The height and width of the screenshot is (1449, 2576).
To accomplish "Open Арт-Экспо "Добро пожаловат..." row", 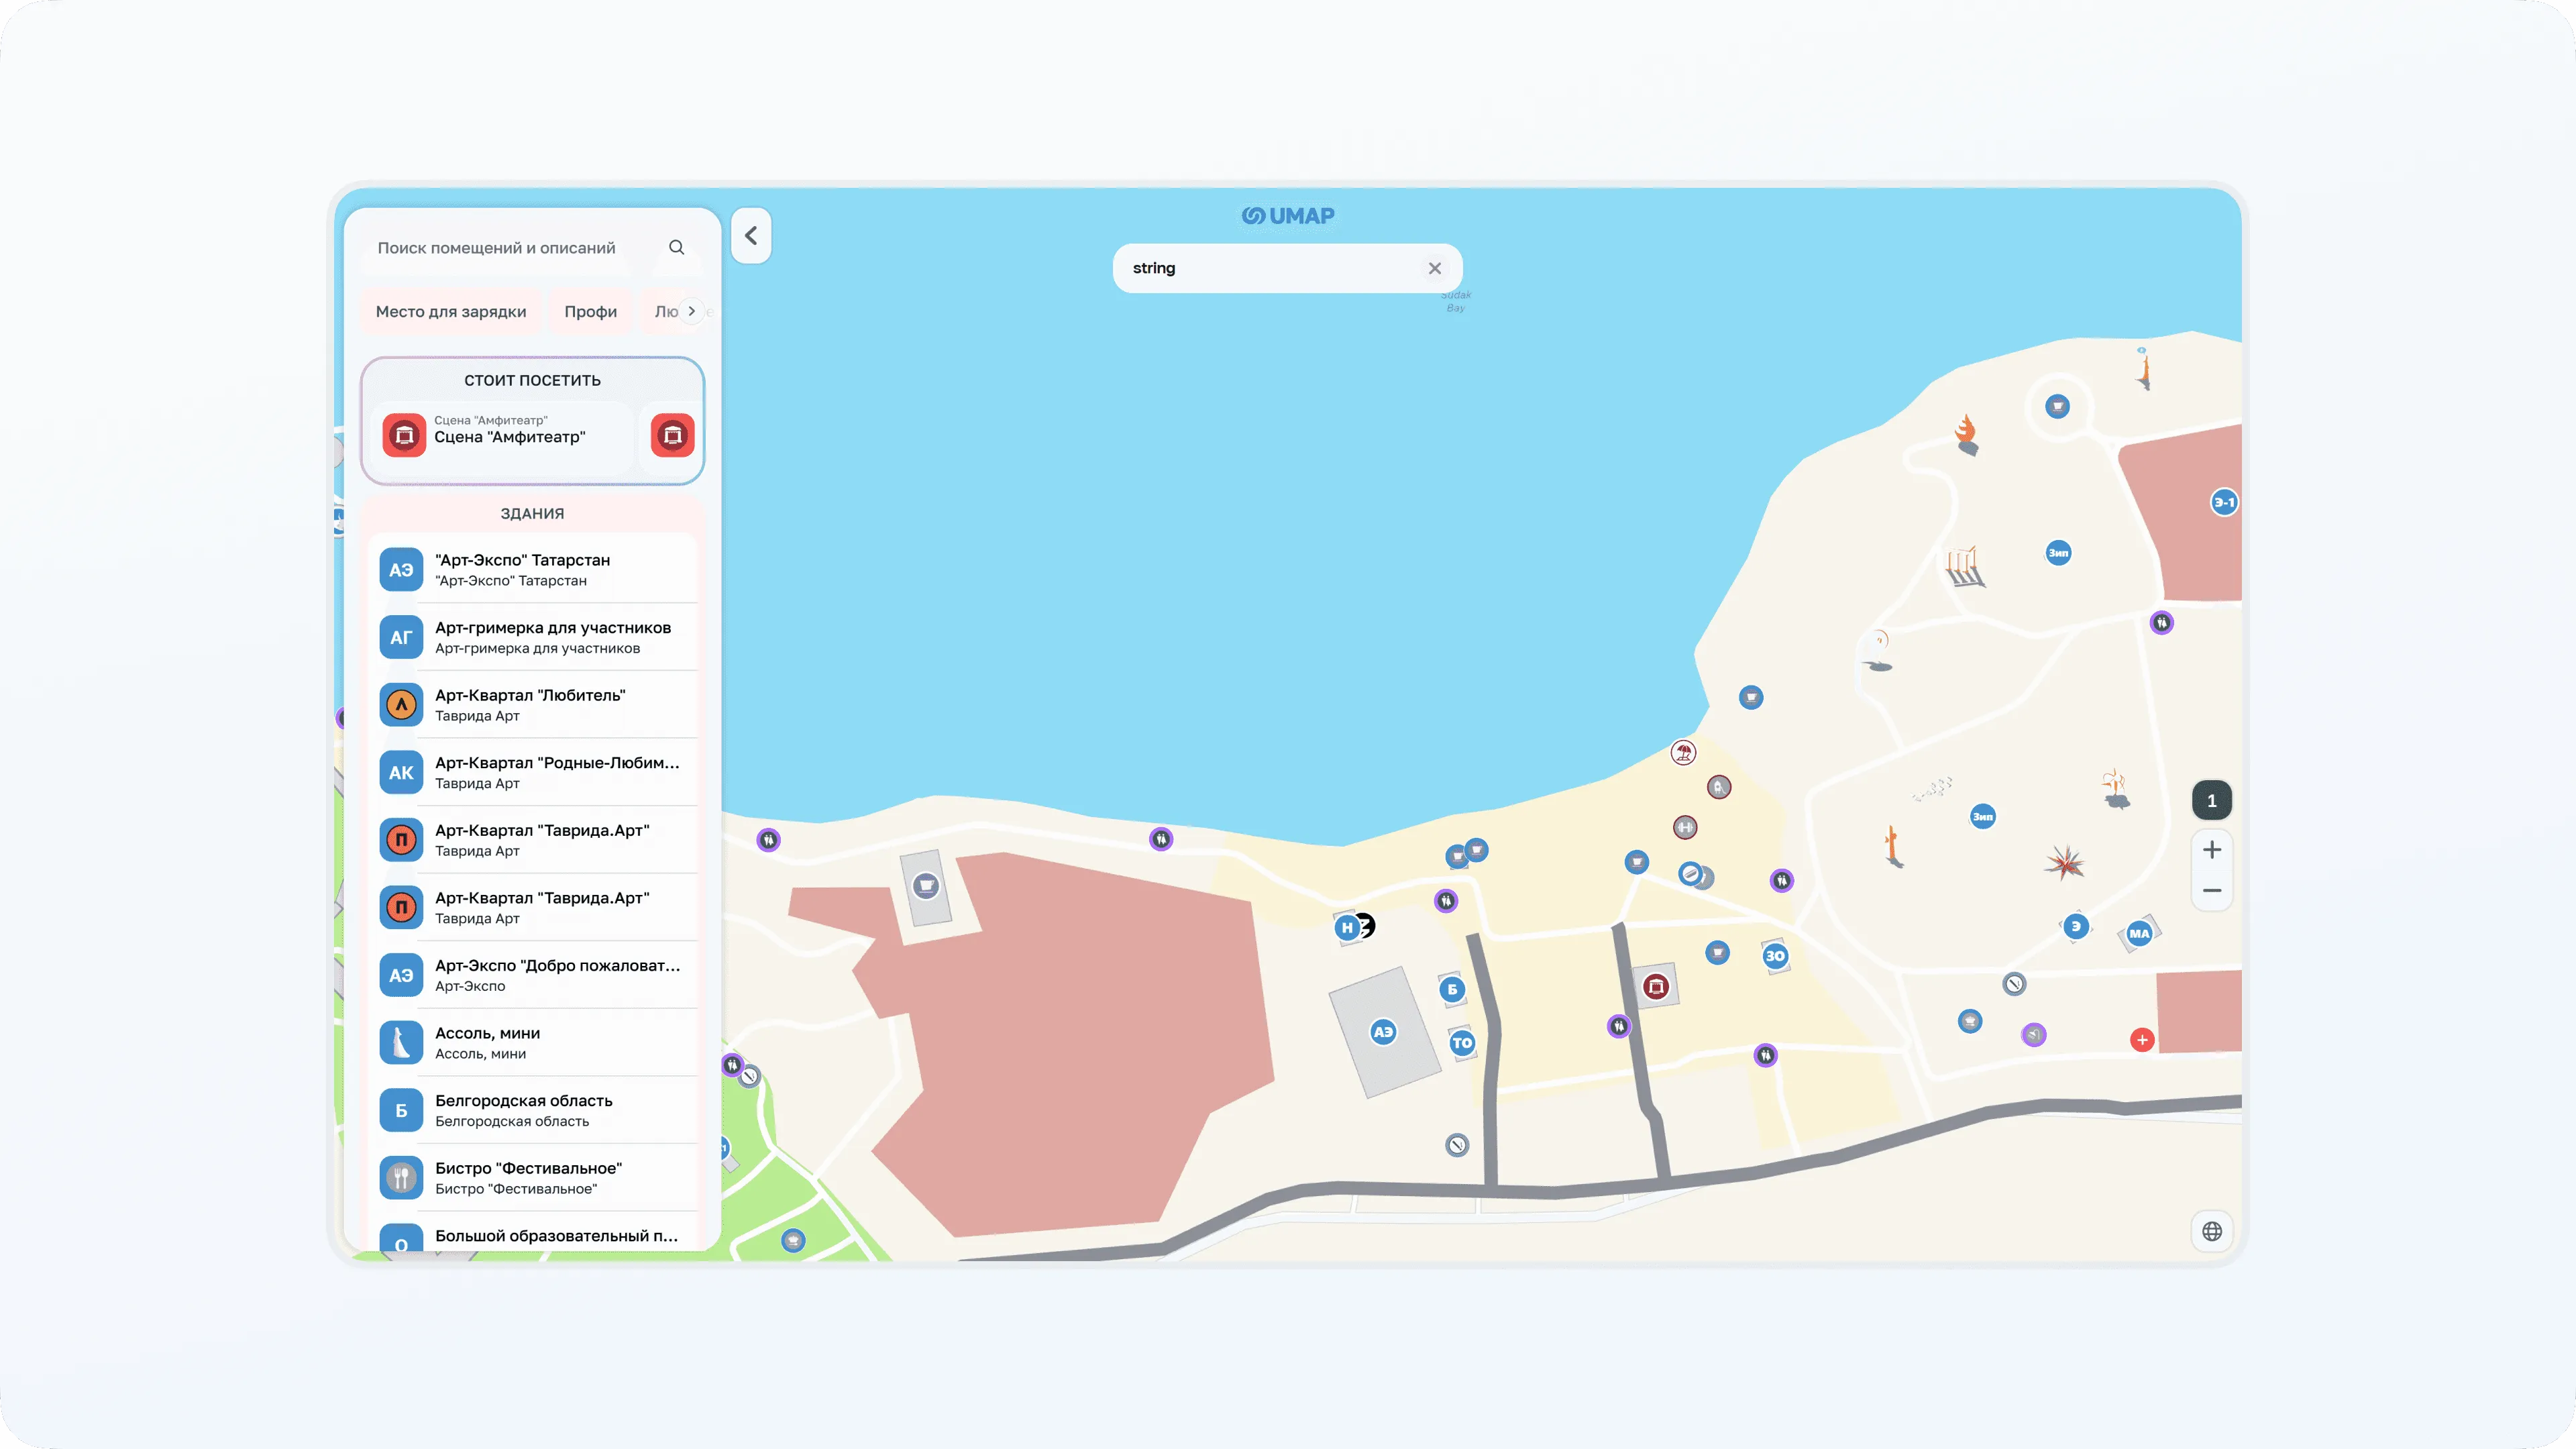I will (533, 975).
